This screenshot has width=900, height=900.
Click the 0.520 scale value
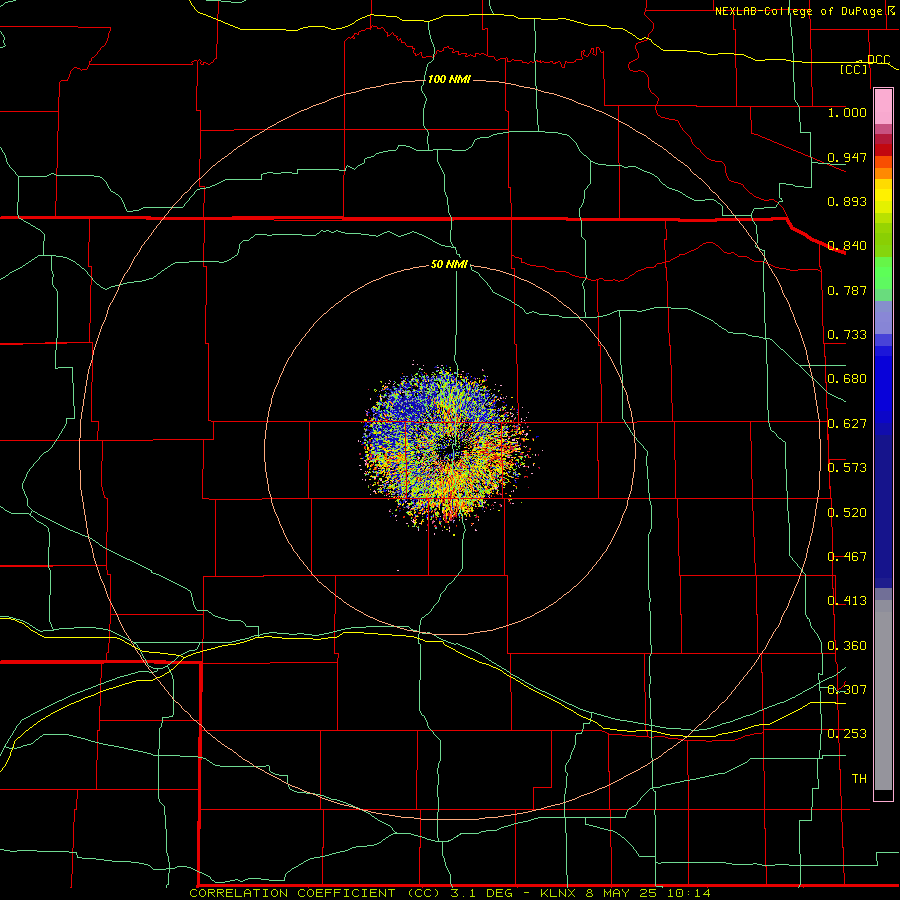847,513
